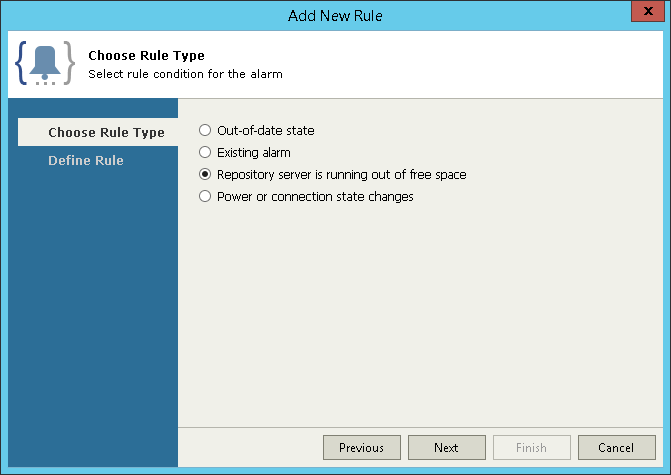Close the Add New Rule dialog
The height and width of the screenshot is (475, 671).
646,15
